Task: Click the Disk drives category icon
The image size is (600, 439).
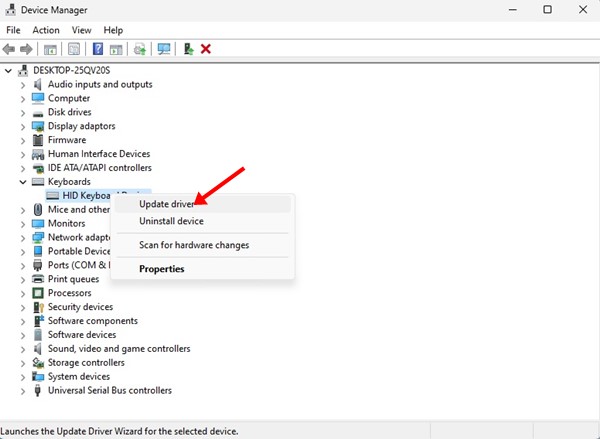Action: pyautogui.click(x=38, y=113)
